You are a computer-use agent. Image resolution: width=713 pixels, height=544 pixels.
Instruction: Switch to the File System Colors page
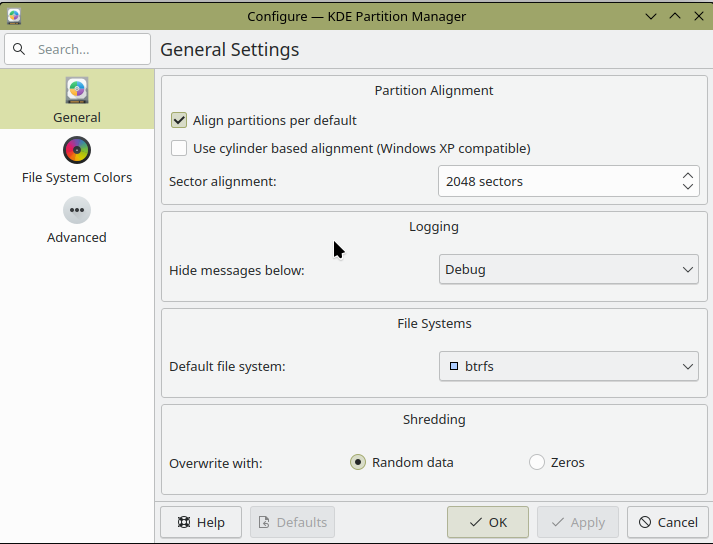point(77,177)
